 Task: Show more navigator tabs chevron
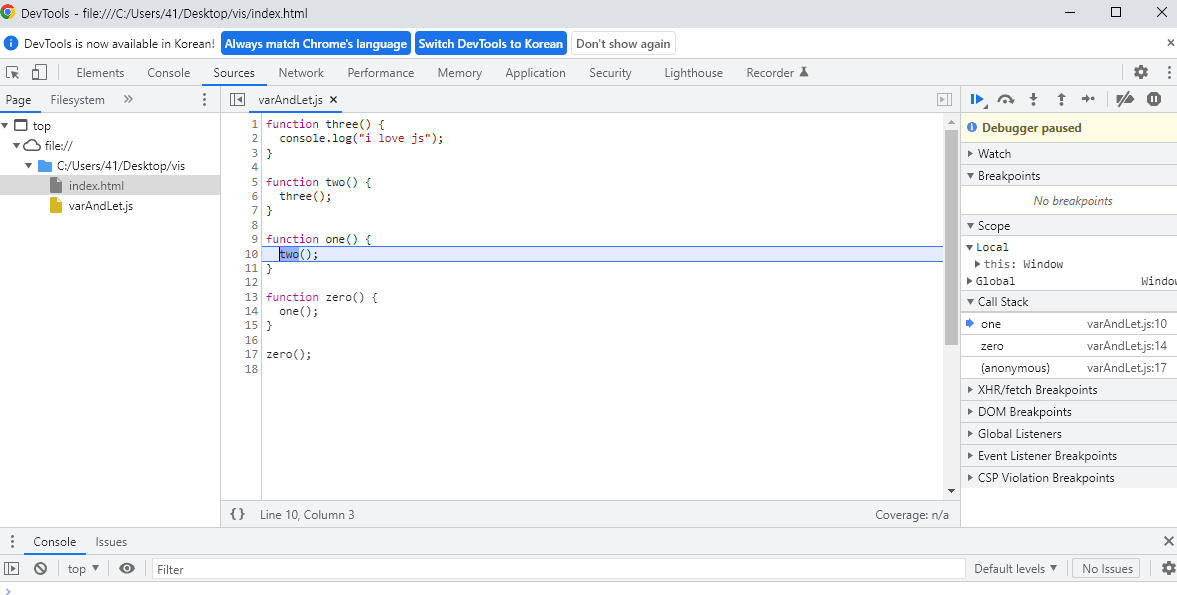(128, 99)
